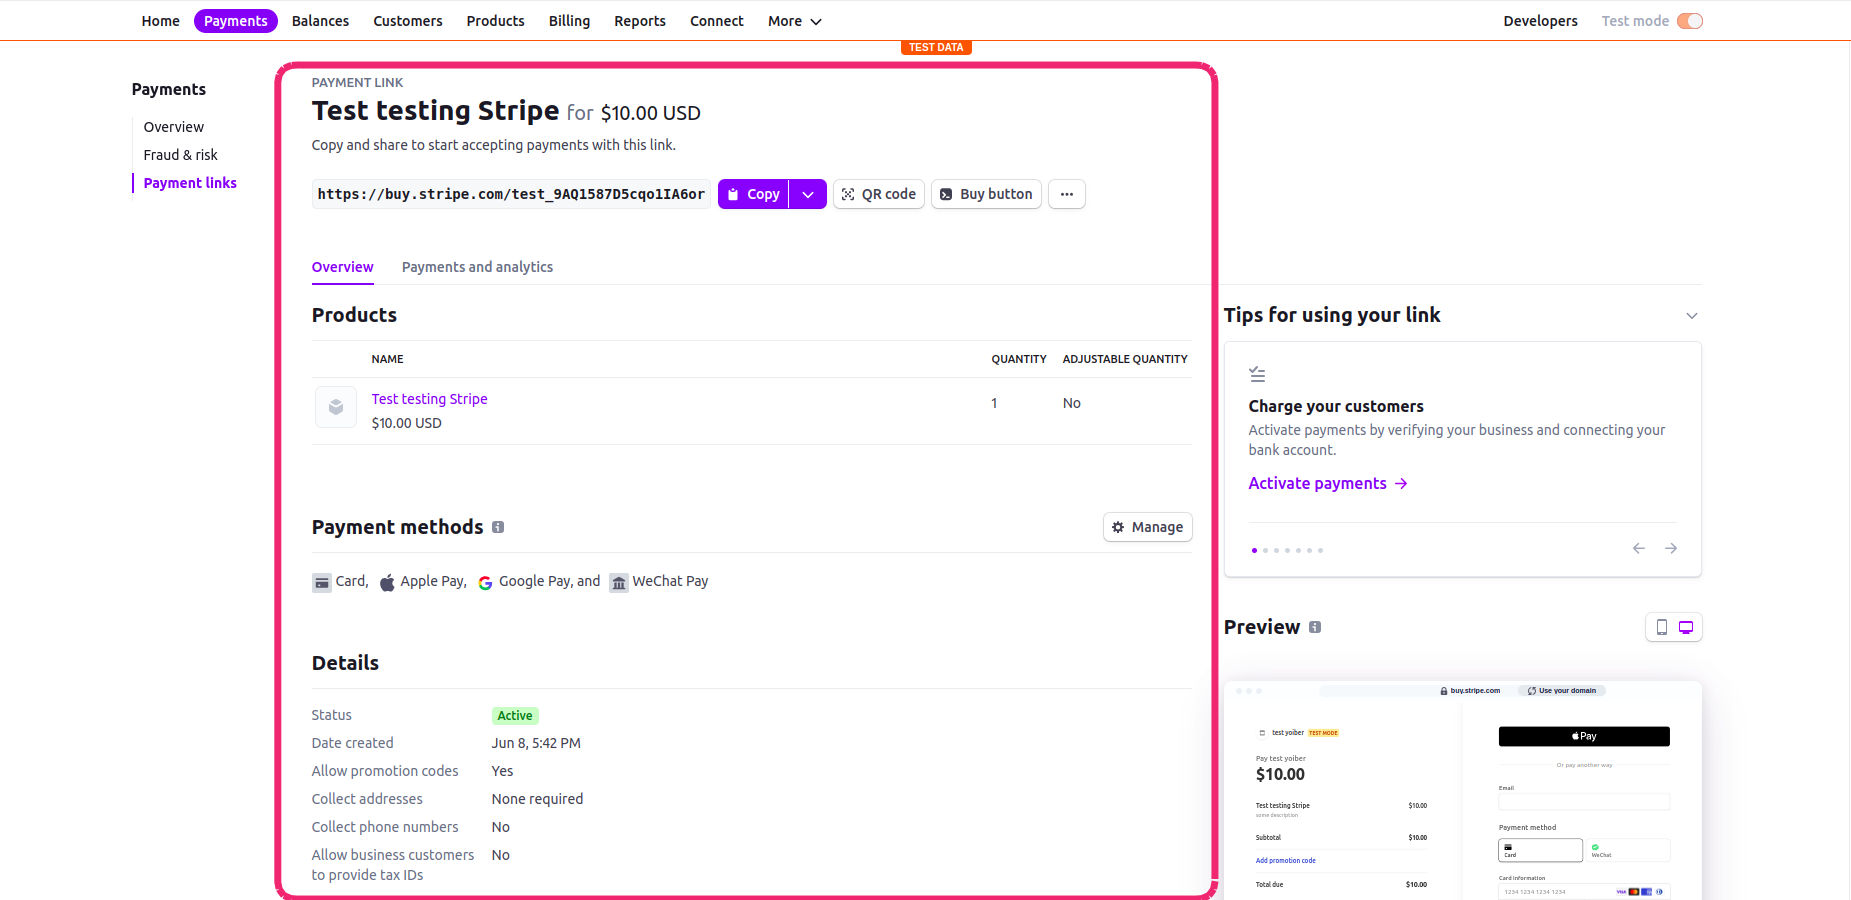This screenshot has height=900, width=1851.
Task: Go to next tip arrow
Action: click(1671, 548)
